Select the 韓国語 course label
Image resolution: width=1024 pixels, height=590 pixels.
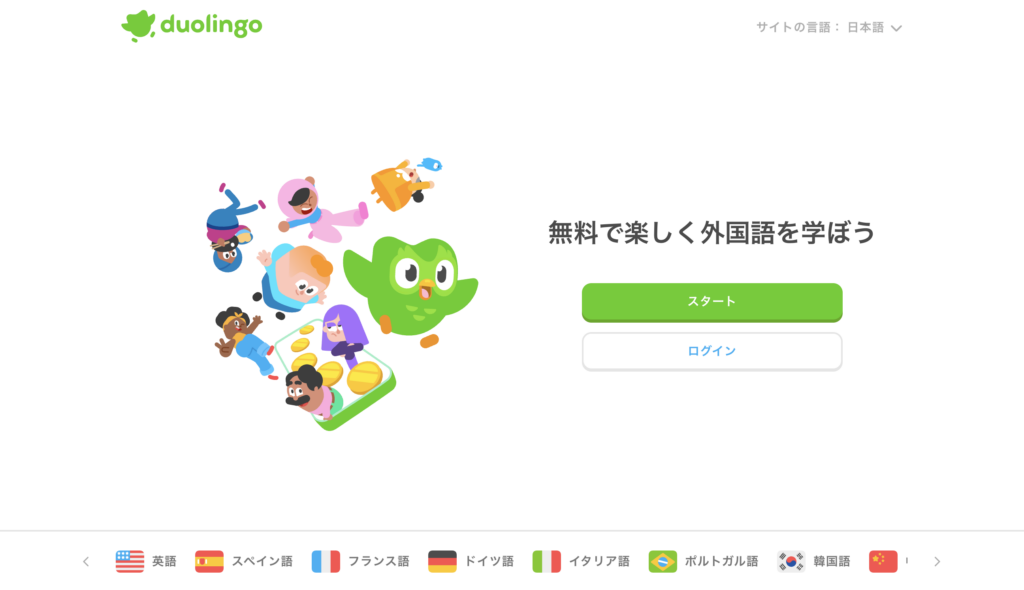pyautogui.click(x=831, y=561)
